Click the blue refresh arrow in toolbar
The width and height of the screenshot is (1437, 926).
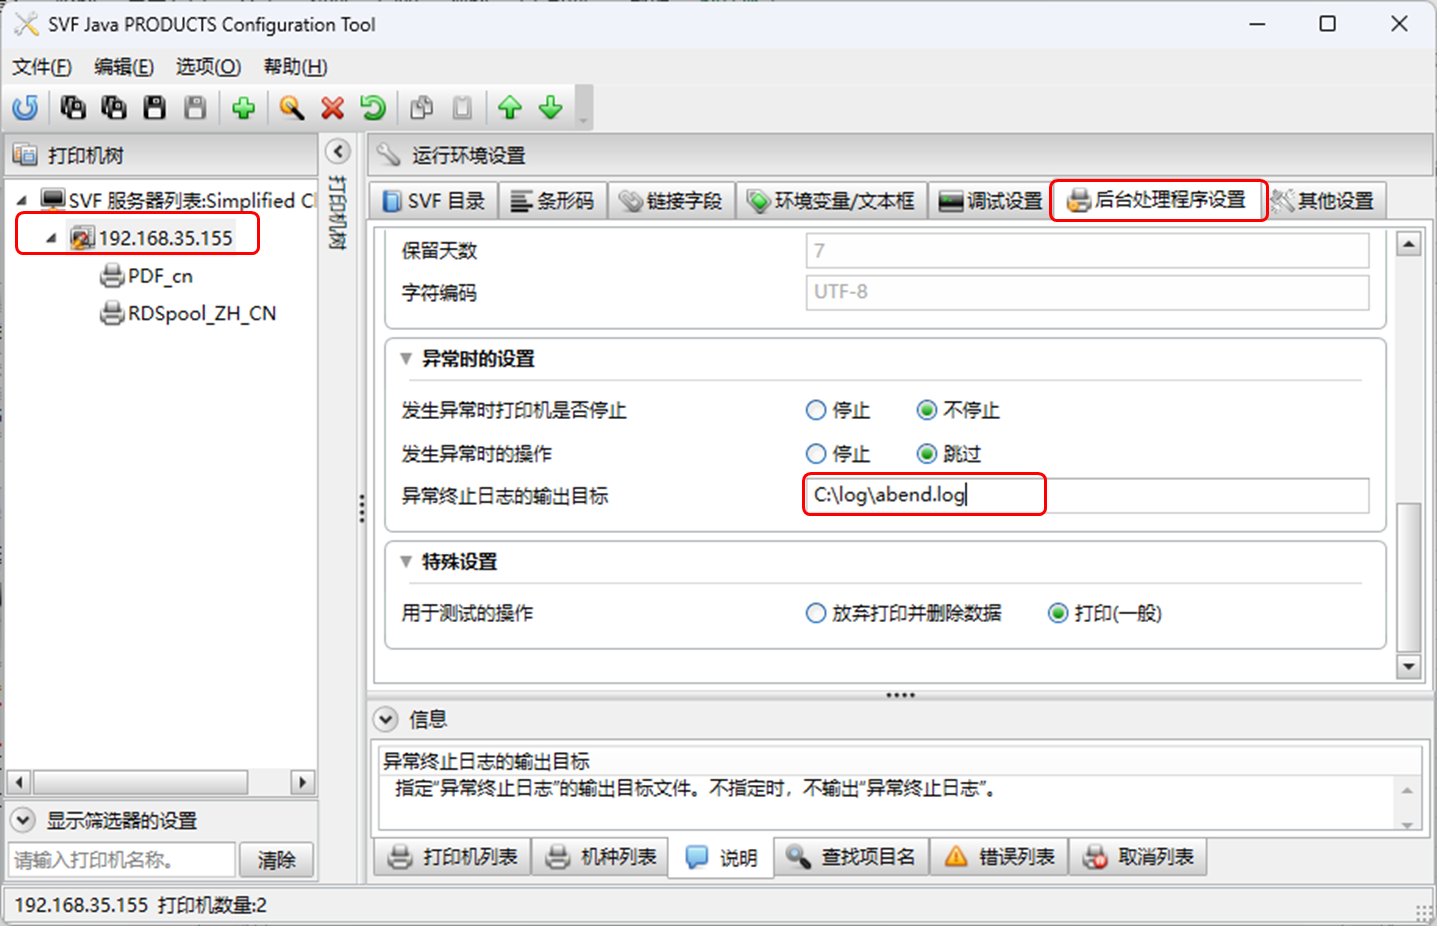point(25,107)
